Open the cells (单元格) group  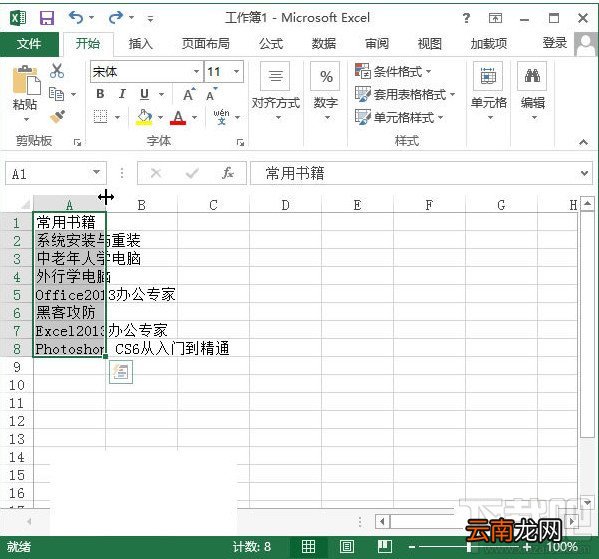pyautogui.click(x=489, y=92)
